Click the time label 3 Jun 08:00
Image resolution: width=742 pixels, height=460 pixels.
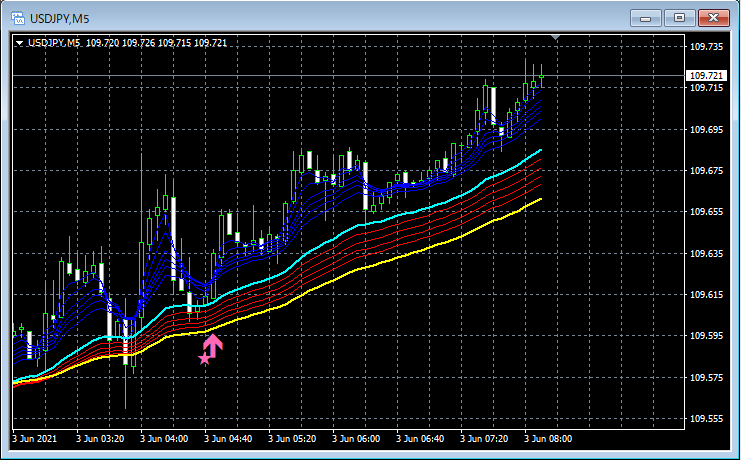(548, 439)
